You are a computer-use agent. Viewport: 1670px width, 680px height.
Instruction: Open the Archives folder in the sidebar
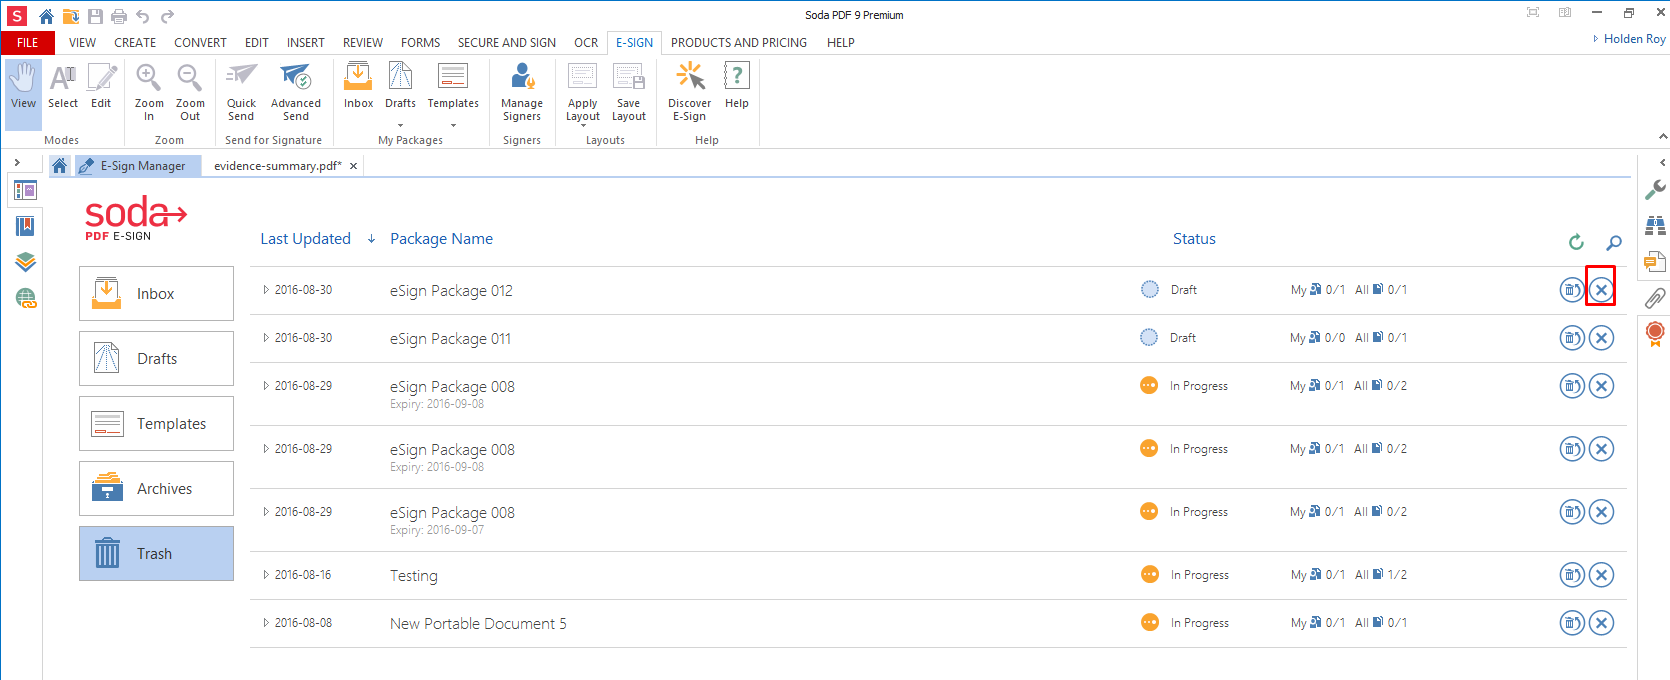(x=156, y=488)
